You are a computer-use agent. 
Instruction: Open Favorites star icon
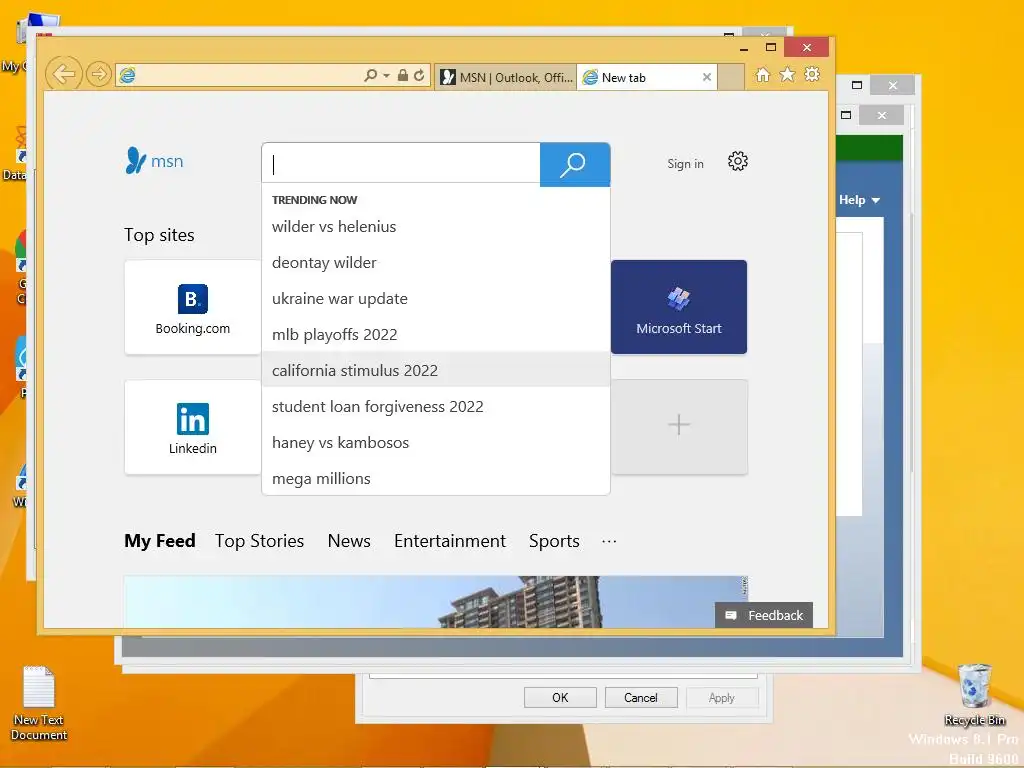[x=788, y=75]
